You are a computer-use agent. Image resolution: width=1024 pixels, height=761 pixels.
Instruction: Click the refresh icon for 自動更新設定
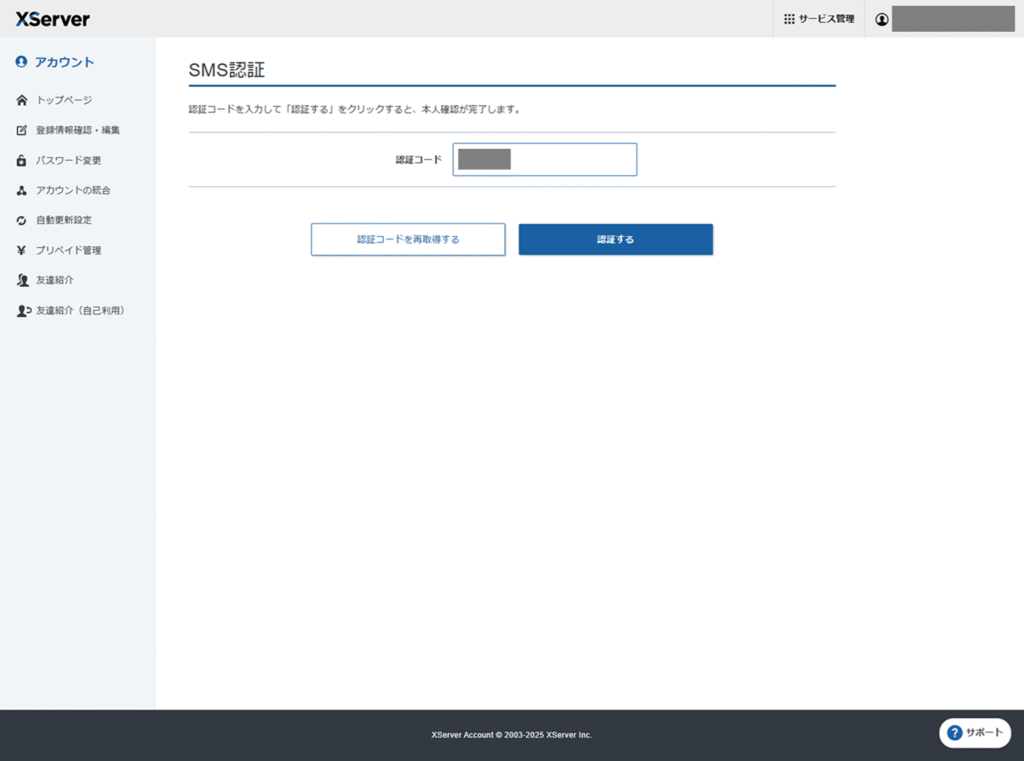pos(22,220)
